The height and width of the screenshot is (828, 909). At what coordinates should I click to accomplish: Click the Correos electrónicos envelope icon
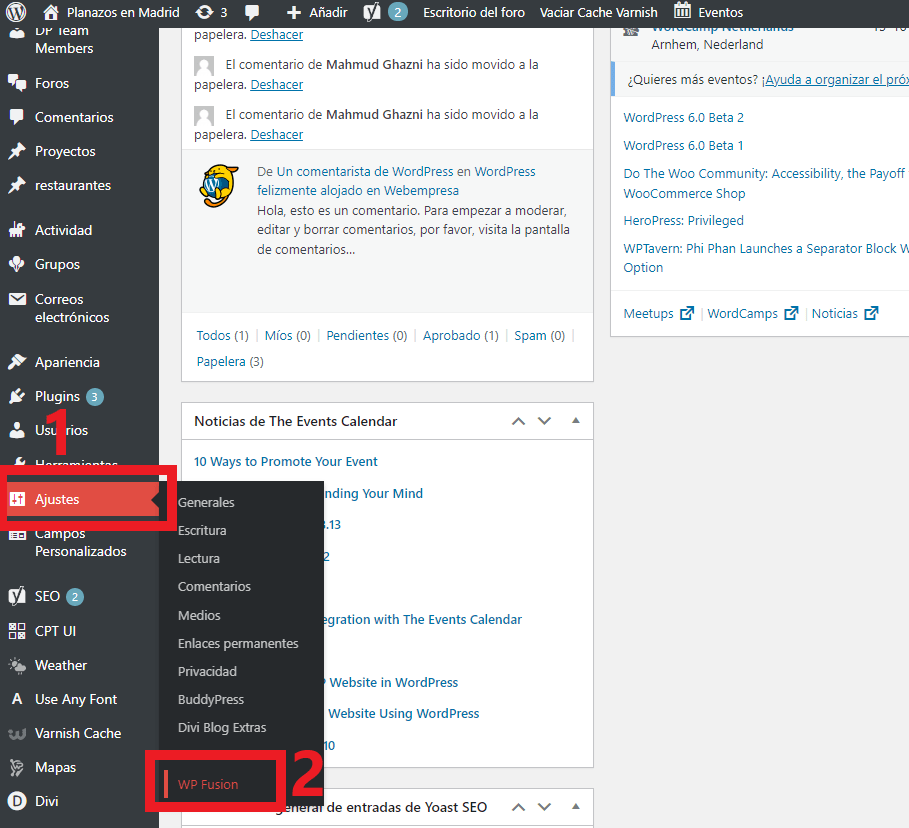pyautogui.click(x=17, y=299)
